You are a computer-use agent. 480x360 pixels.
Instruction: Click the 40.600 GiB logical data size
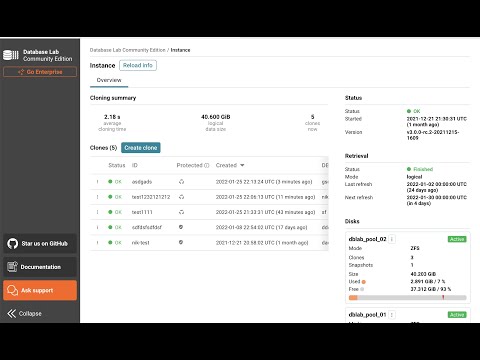click(216, 117)
